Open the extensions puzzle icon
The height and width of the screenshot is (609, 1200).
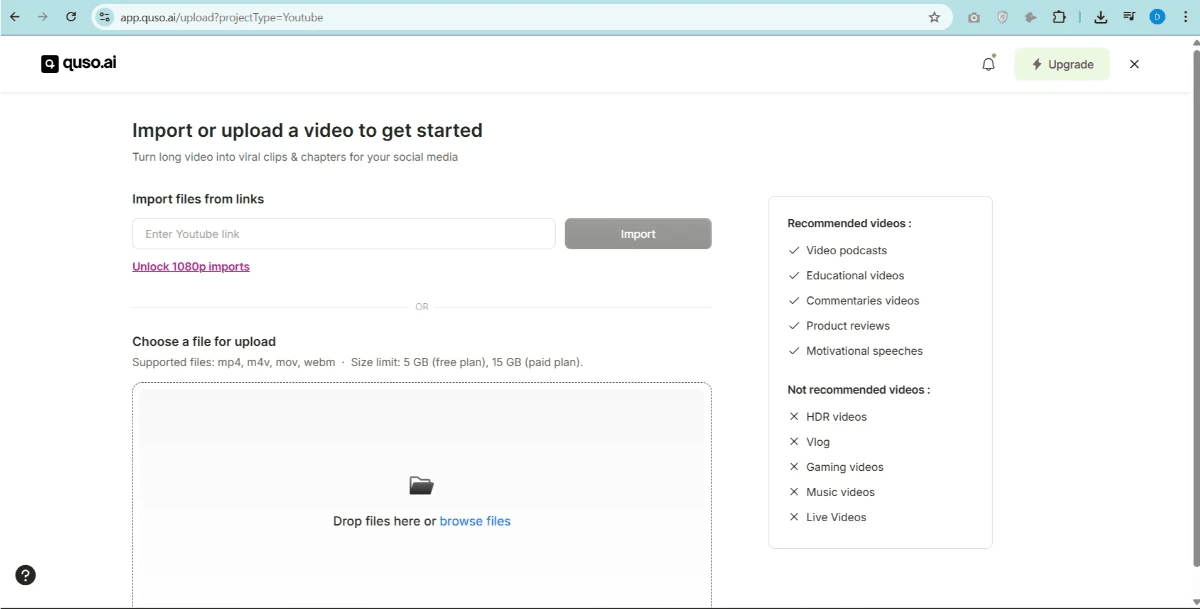click(x=1059, y=17)
